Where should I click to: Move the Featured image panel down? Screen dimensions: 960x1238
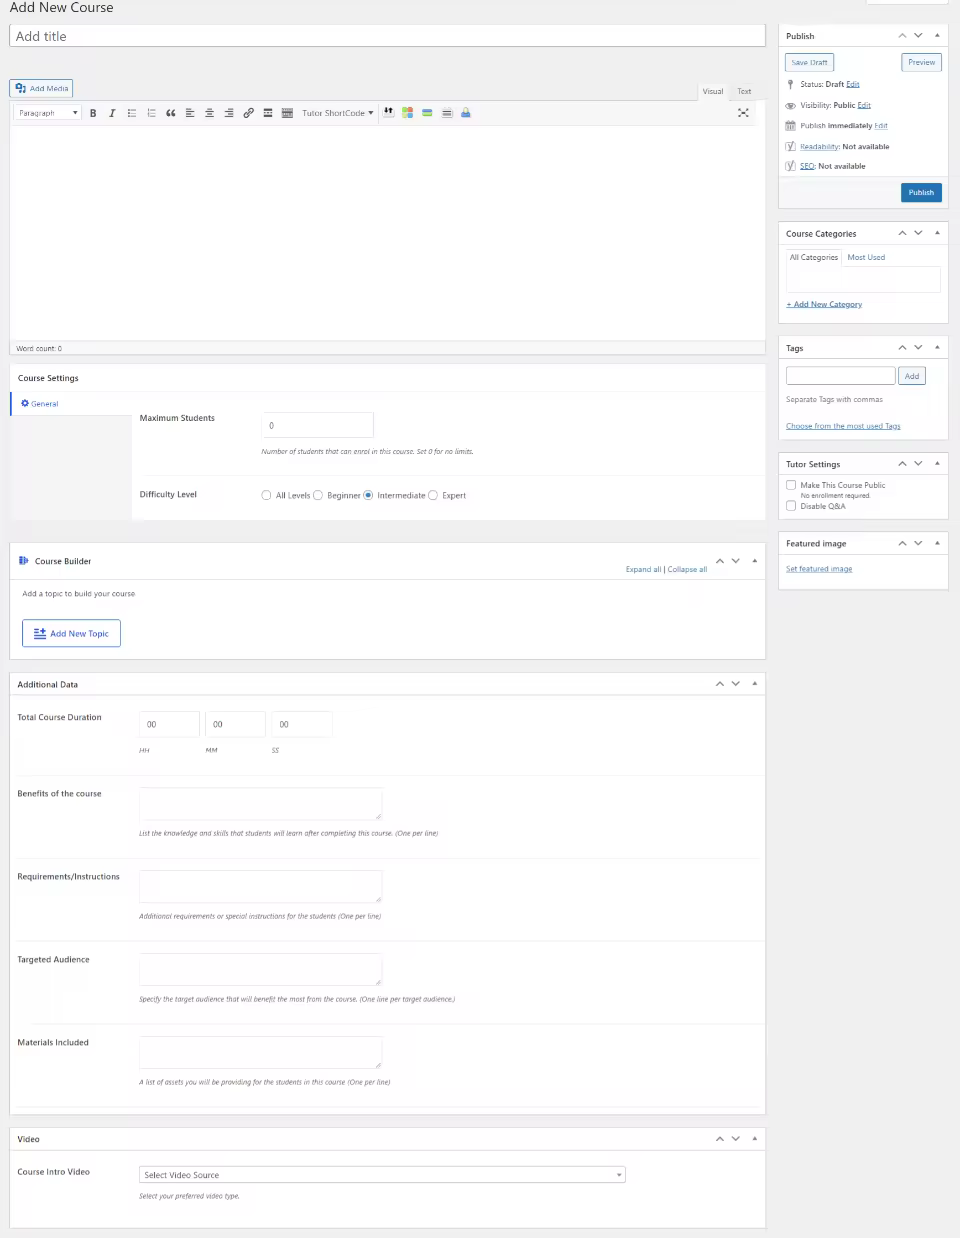(918, 543)
